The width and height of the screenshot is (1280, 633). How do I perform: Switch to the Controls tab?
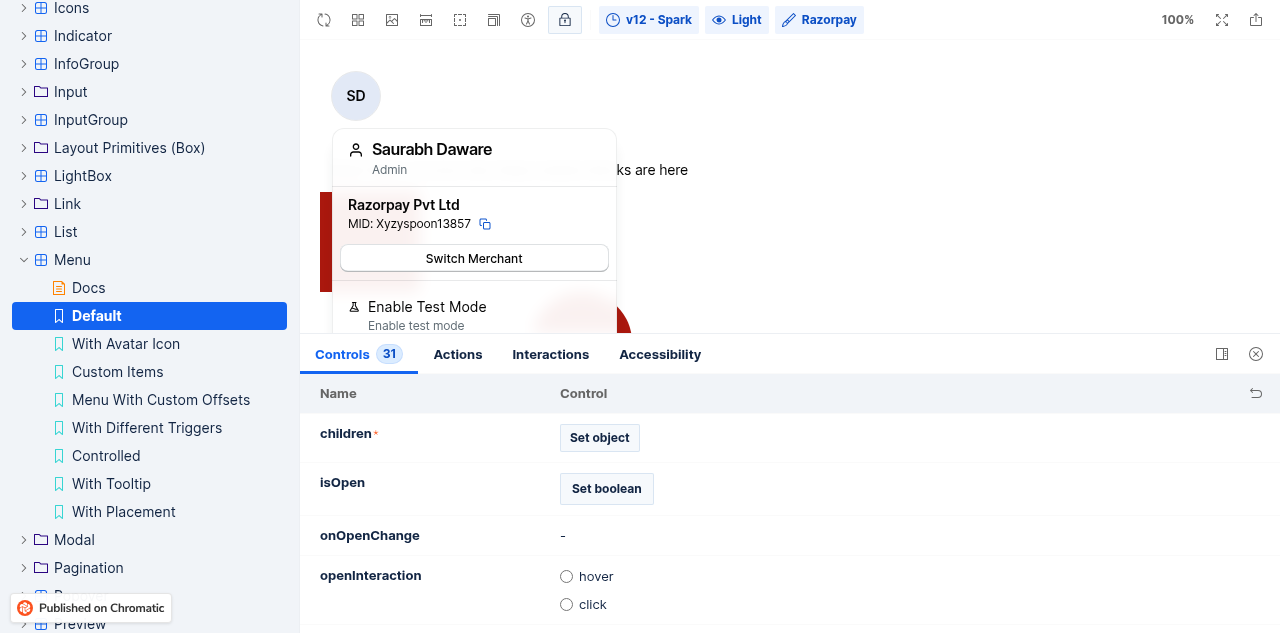(x=359, y=354)
